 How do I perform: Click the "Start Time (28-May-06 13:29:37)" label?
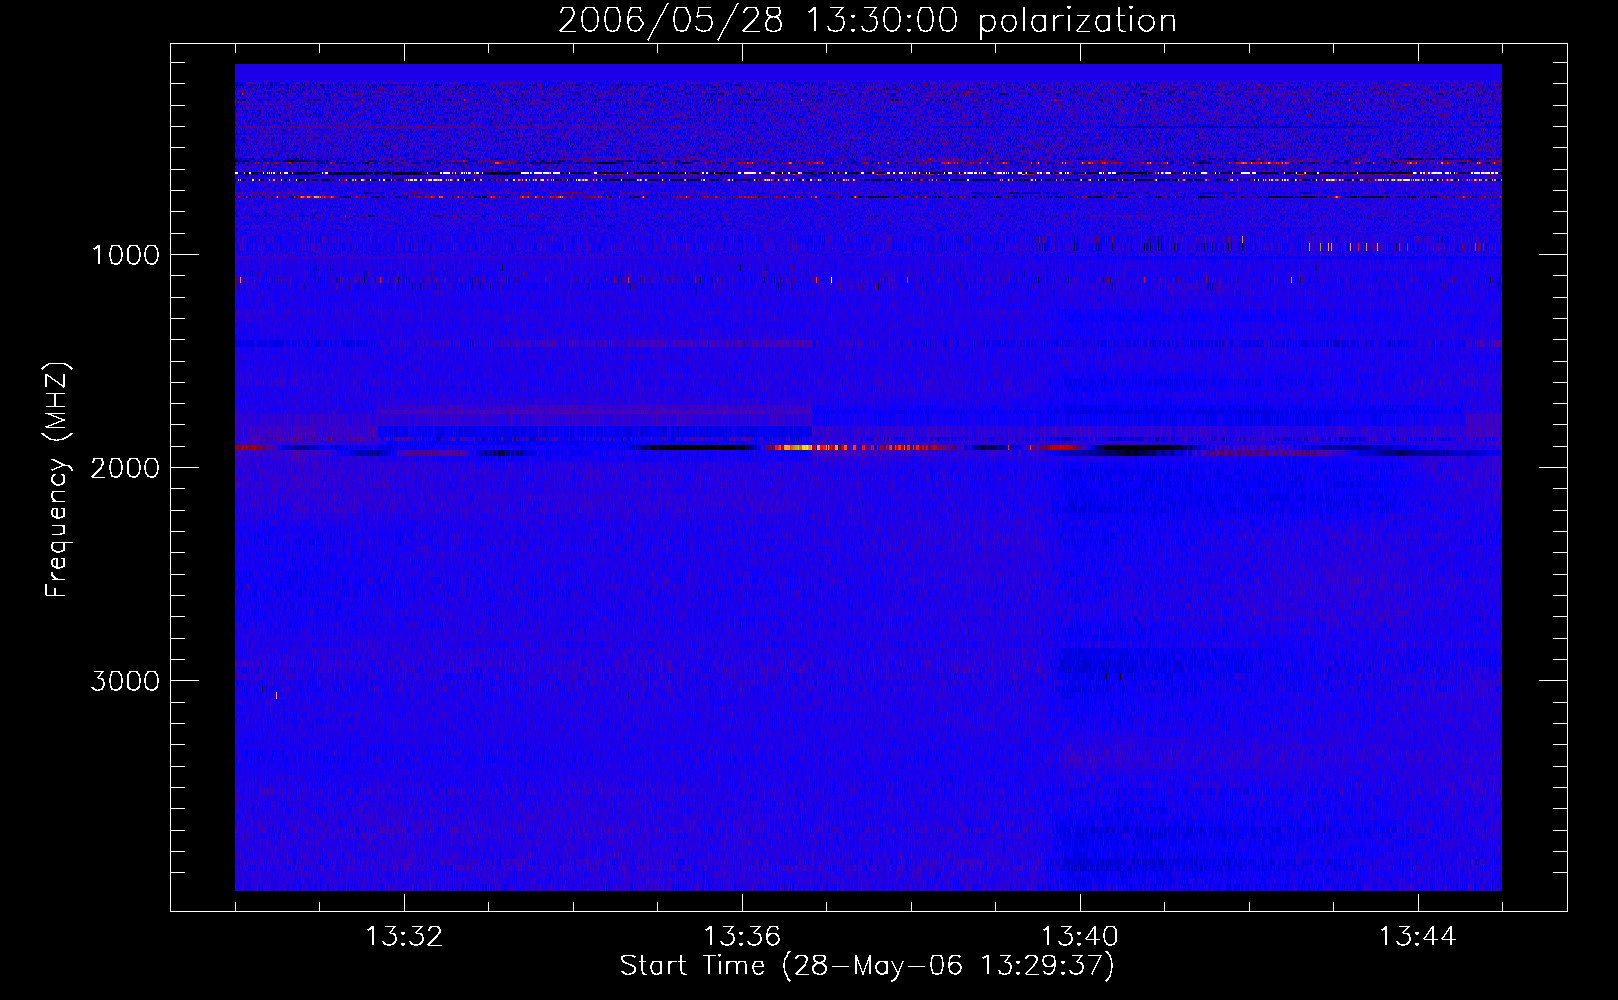(867, 966)
